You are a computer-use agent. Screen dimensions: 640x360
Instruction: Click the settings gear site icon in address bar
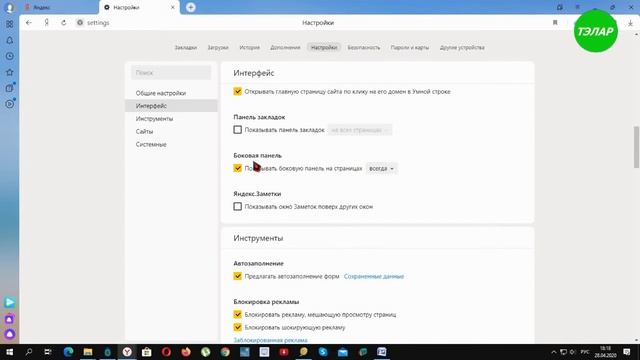[x=80, y=23]
